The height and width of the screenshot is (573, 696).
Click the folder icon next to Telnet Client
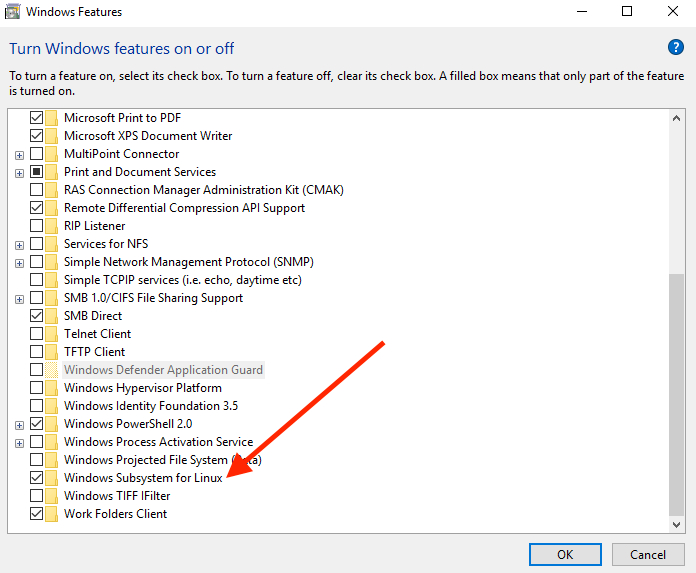coord(51,334)
